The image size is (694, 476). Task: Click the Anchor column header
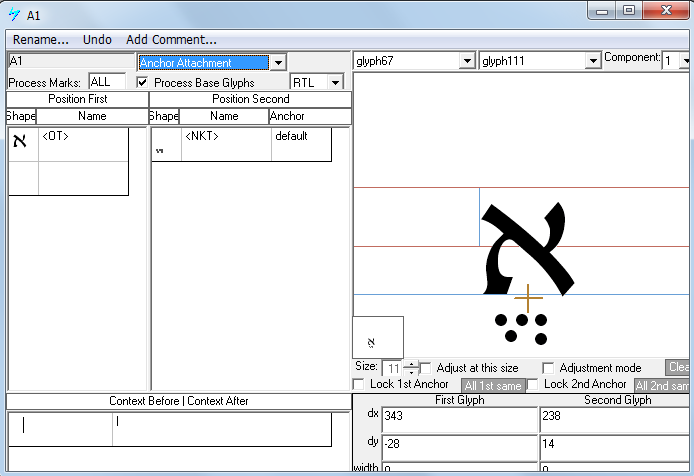click(x=310, y=116)
